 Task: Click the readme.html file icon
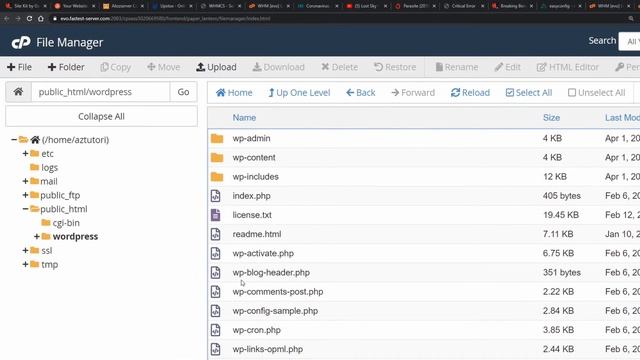[216, 234]
